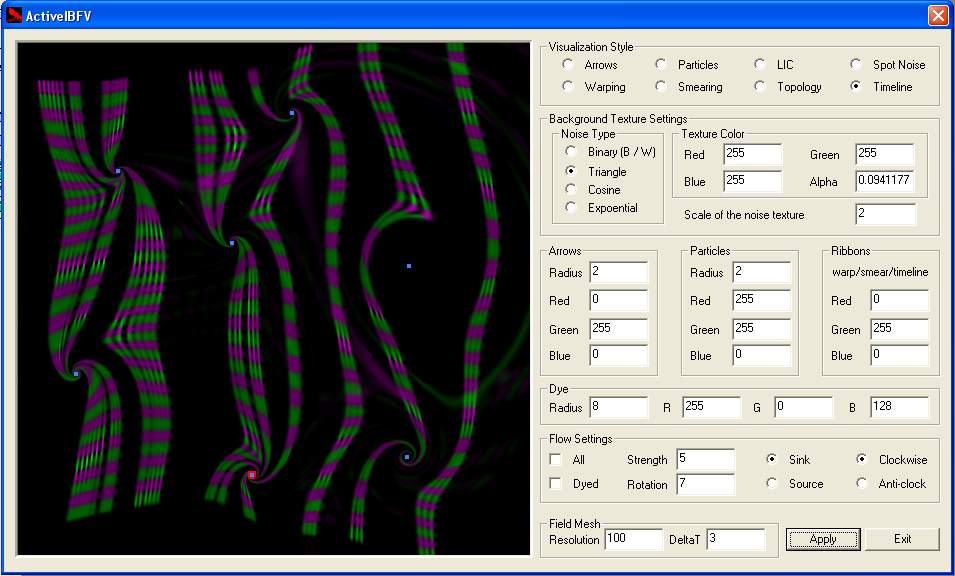Click the noise texture scale field
Screen dimensions: 955x576
coord(884,215)
